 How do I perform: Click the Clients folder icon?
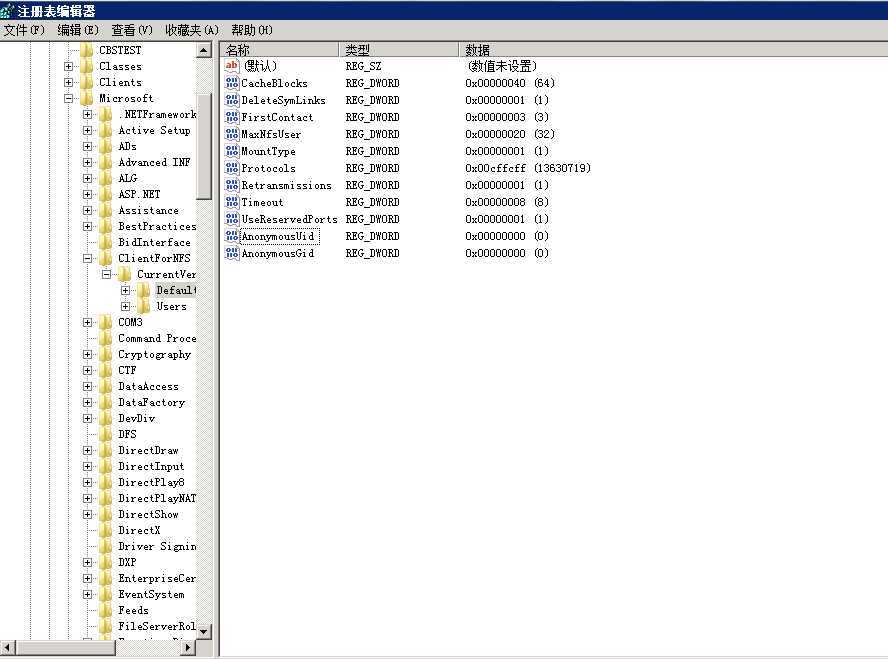coord(87,83)
